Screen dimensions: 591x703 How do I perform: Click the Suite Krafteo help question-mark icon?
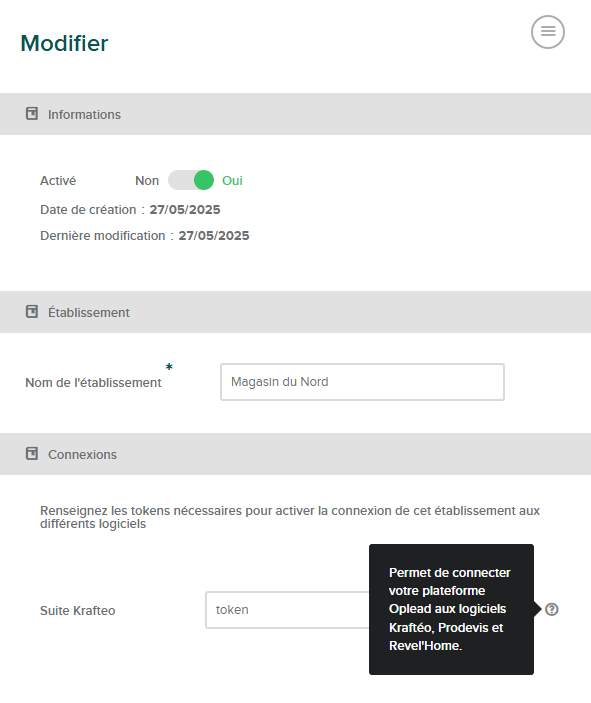(552, 609)
